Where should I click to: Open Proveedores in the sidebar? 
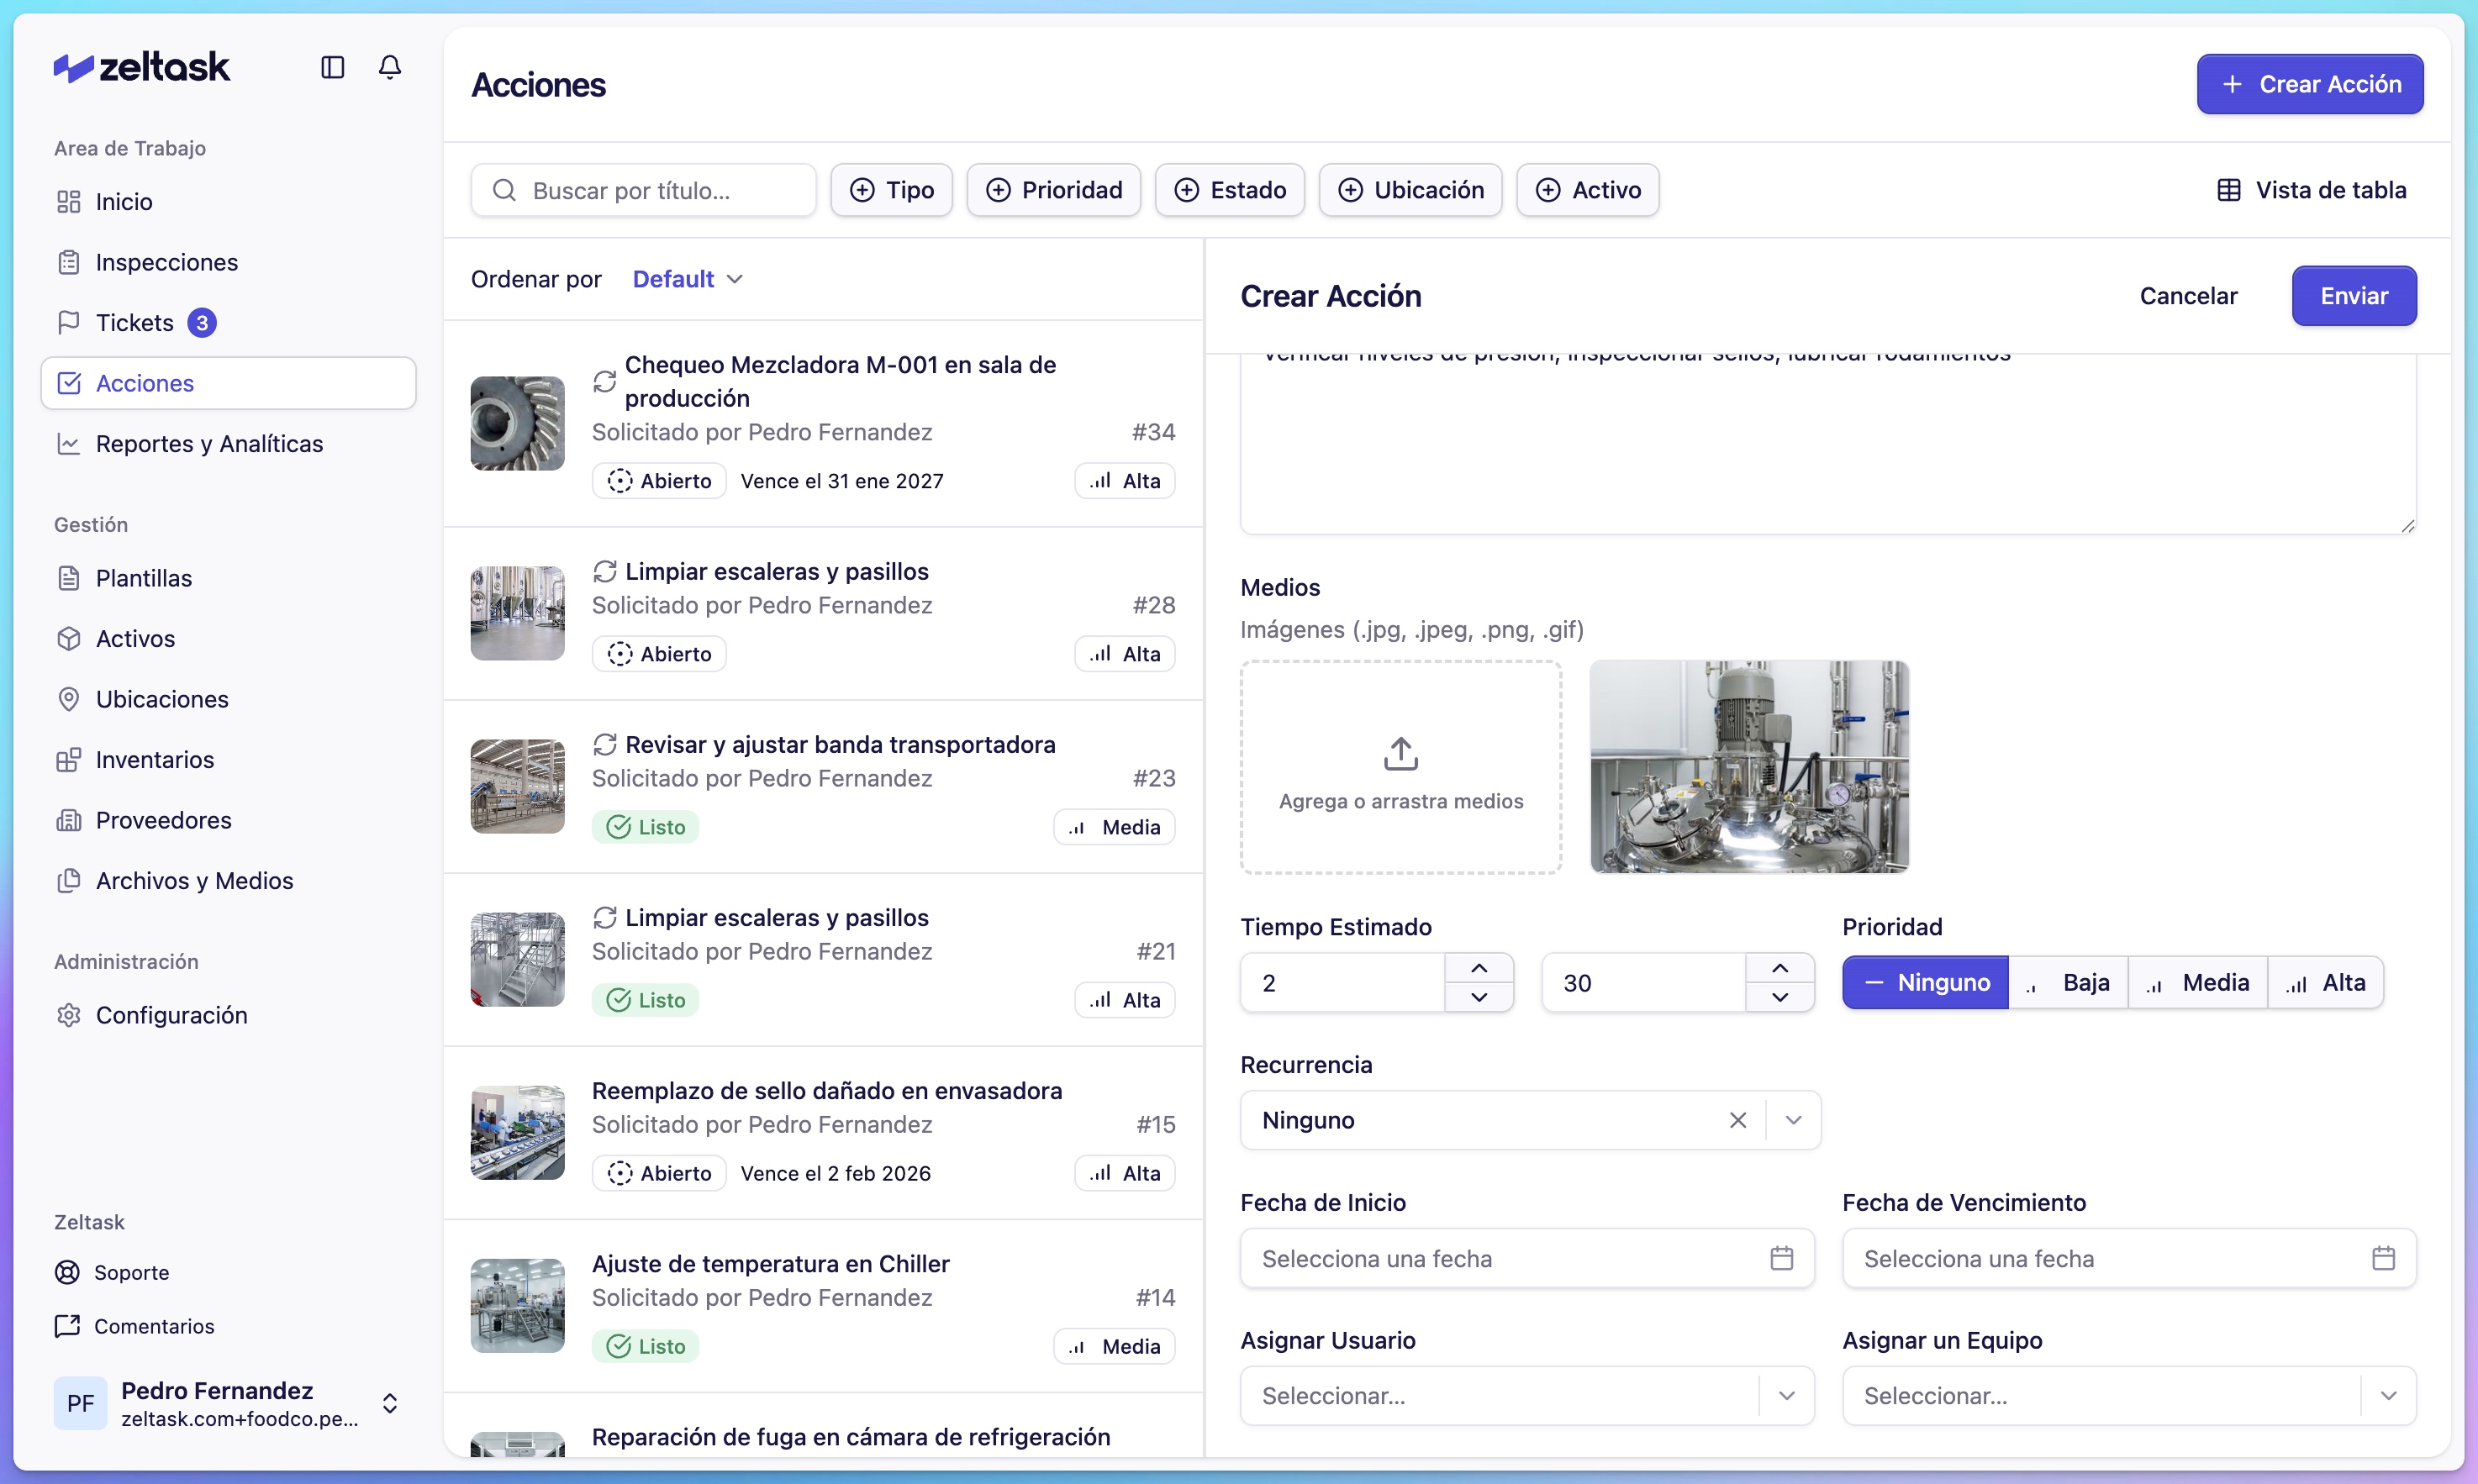(228, 820)
